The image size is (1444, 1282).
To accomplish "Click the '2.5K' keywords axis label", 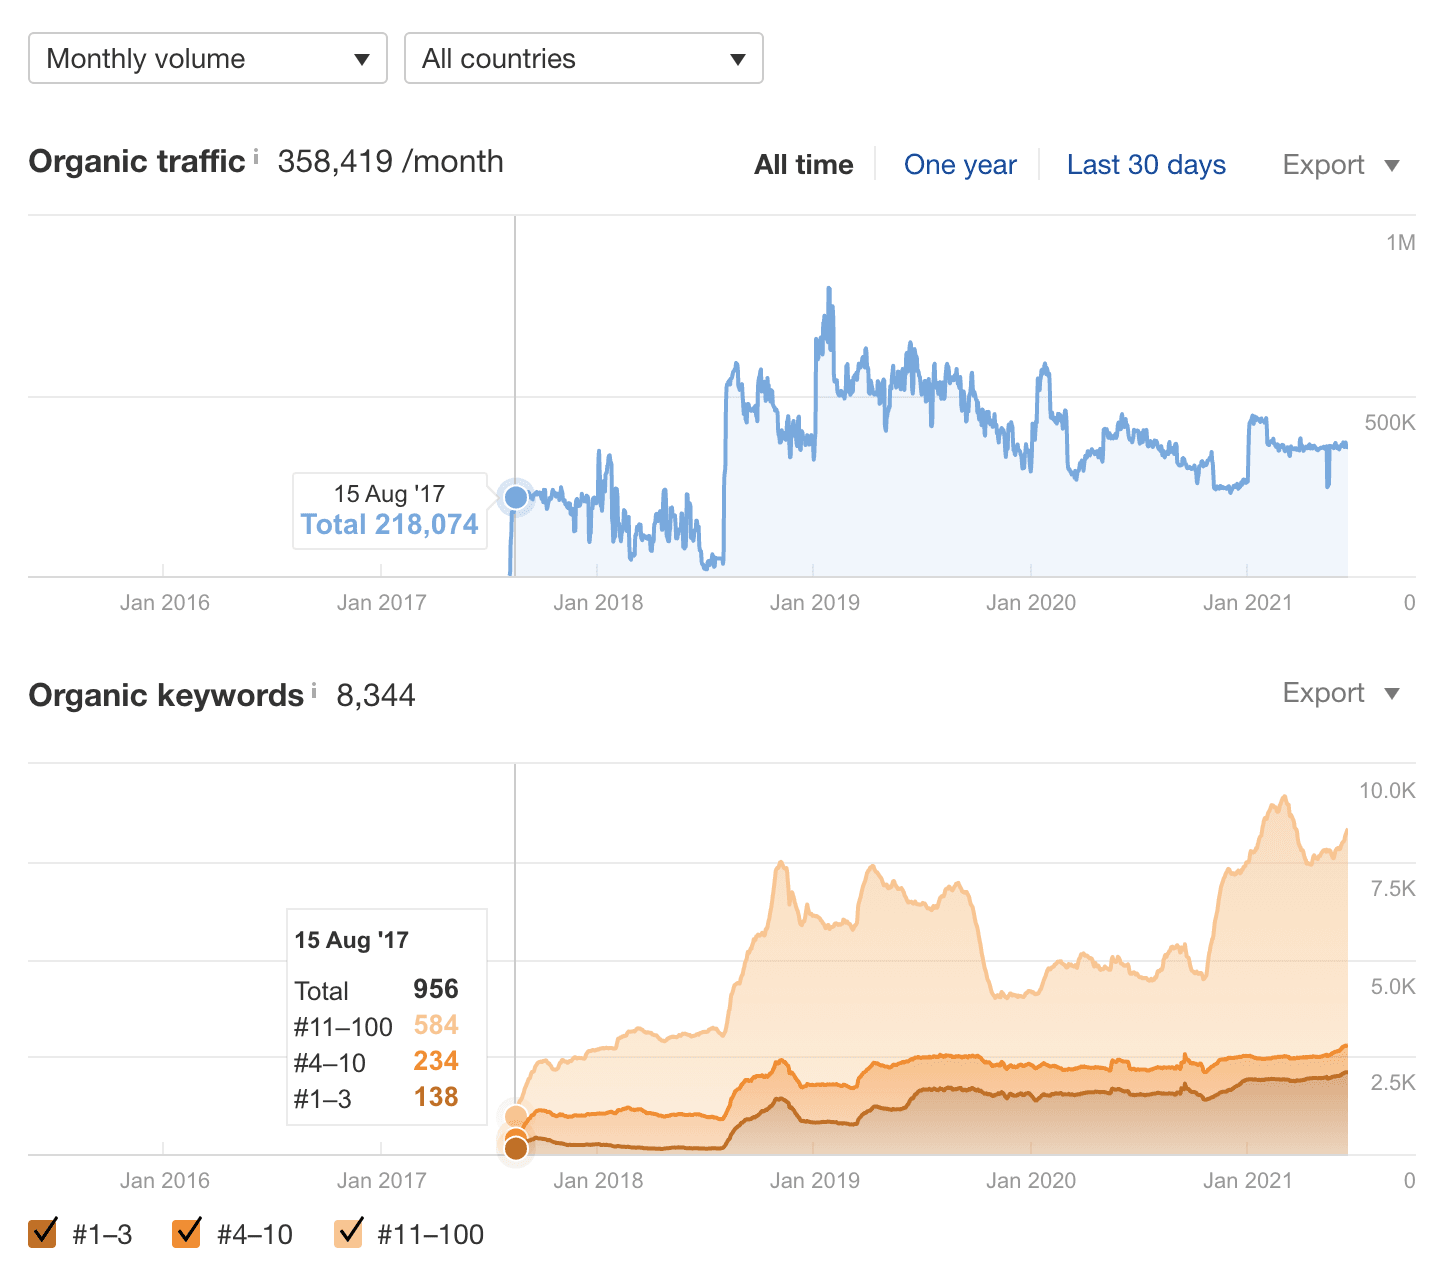I will coord(1393,1083).
